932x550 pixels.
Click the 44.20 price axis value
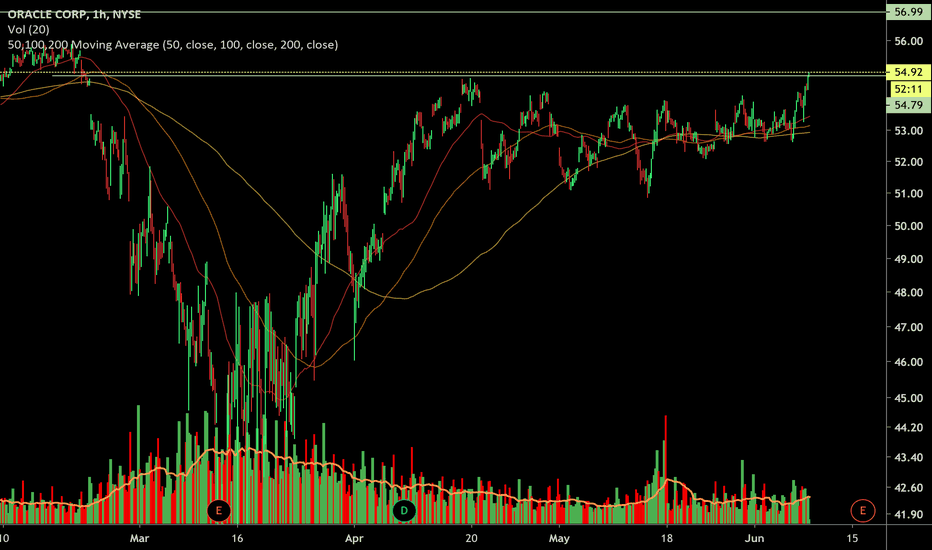[909, 428]
